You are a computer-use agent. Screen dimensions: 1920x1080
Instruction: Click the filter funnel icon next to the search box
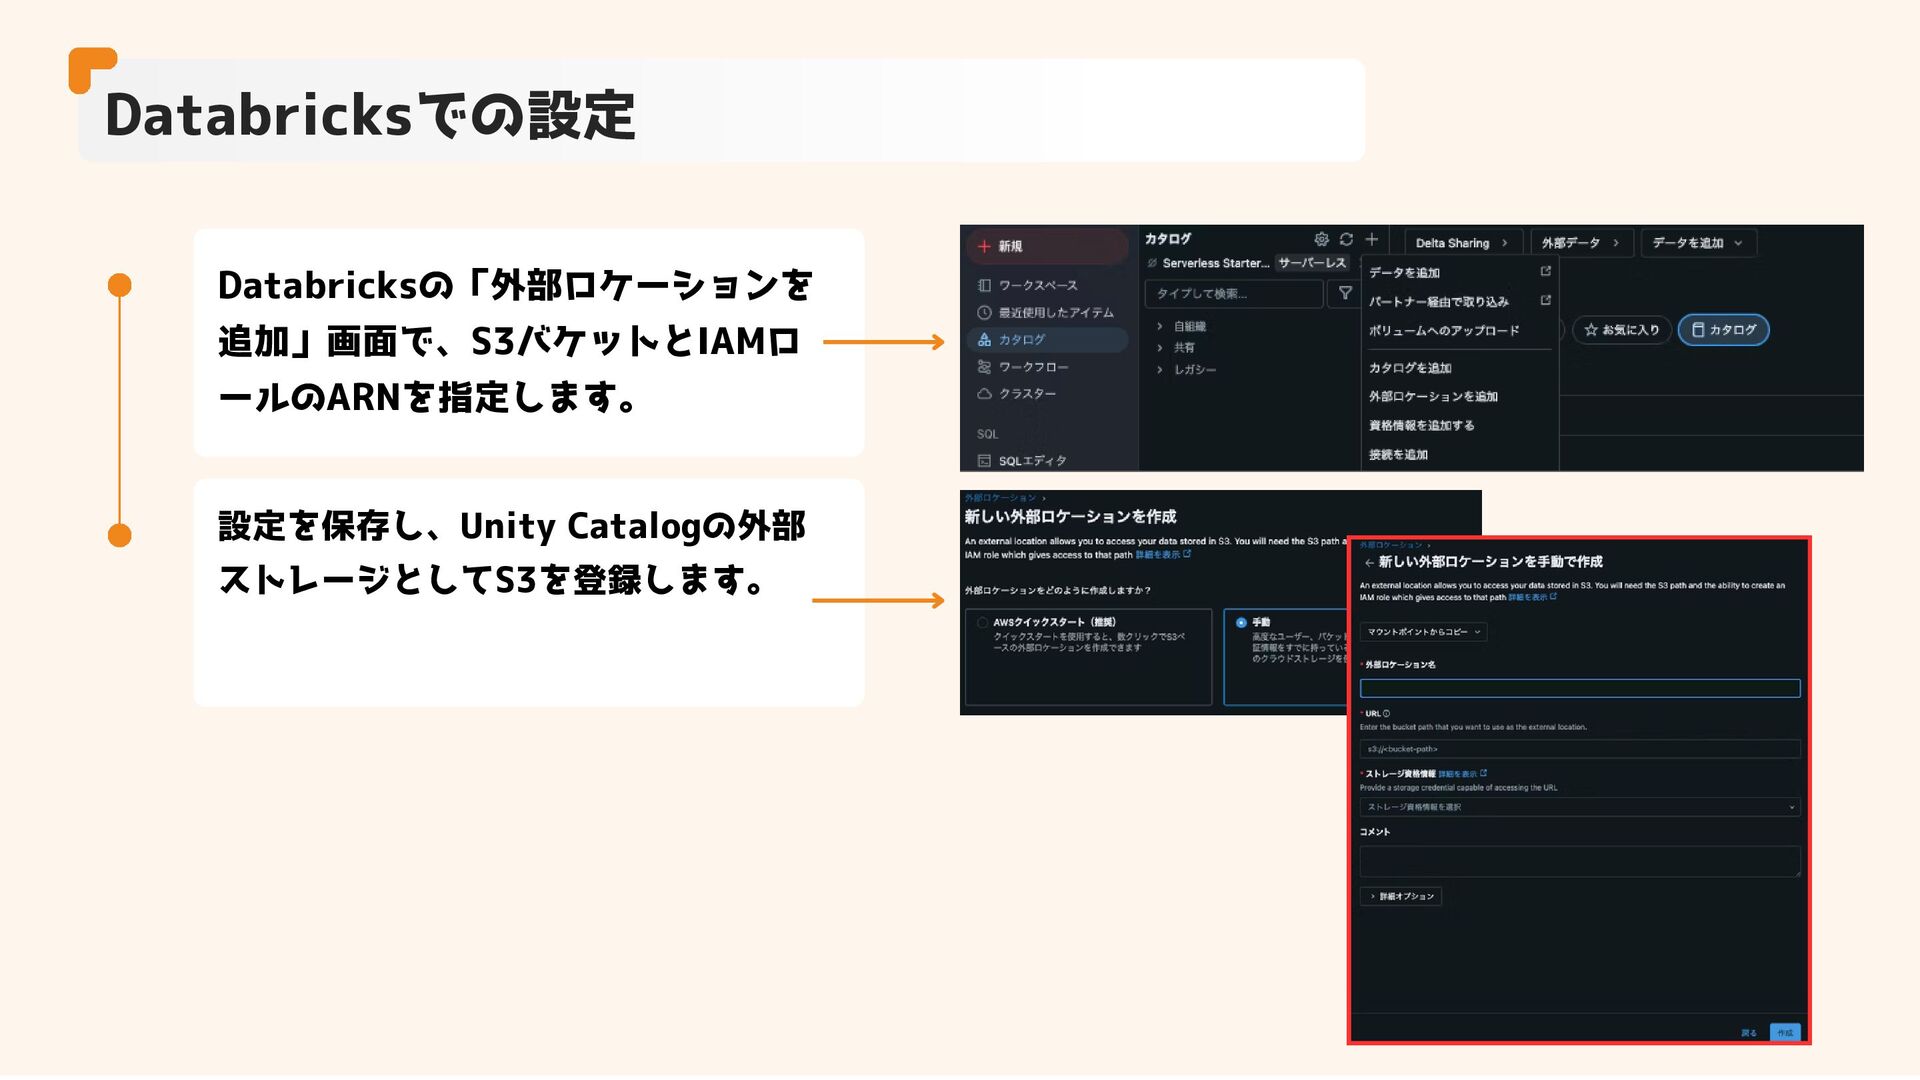[1345, 293]
